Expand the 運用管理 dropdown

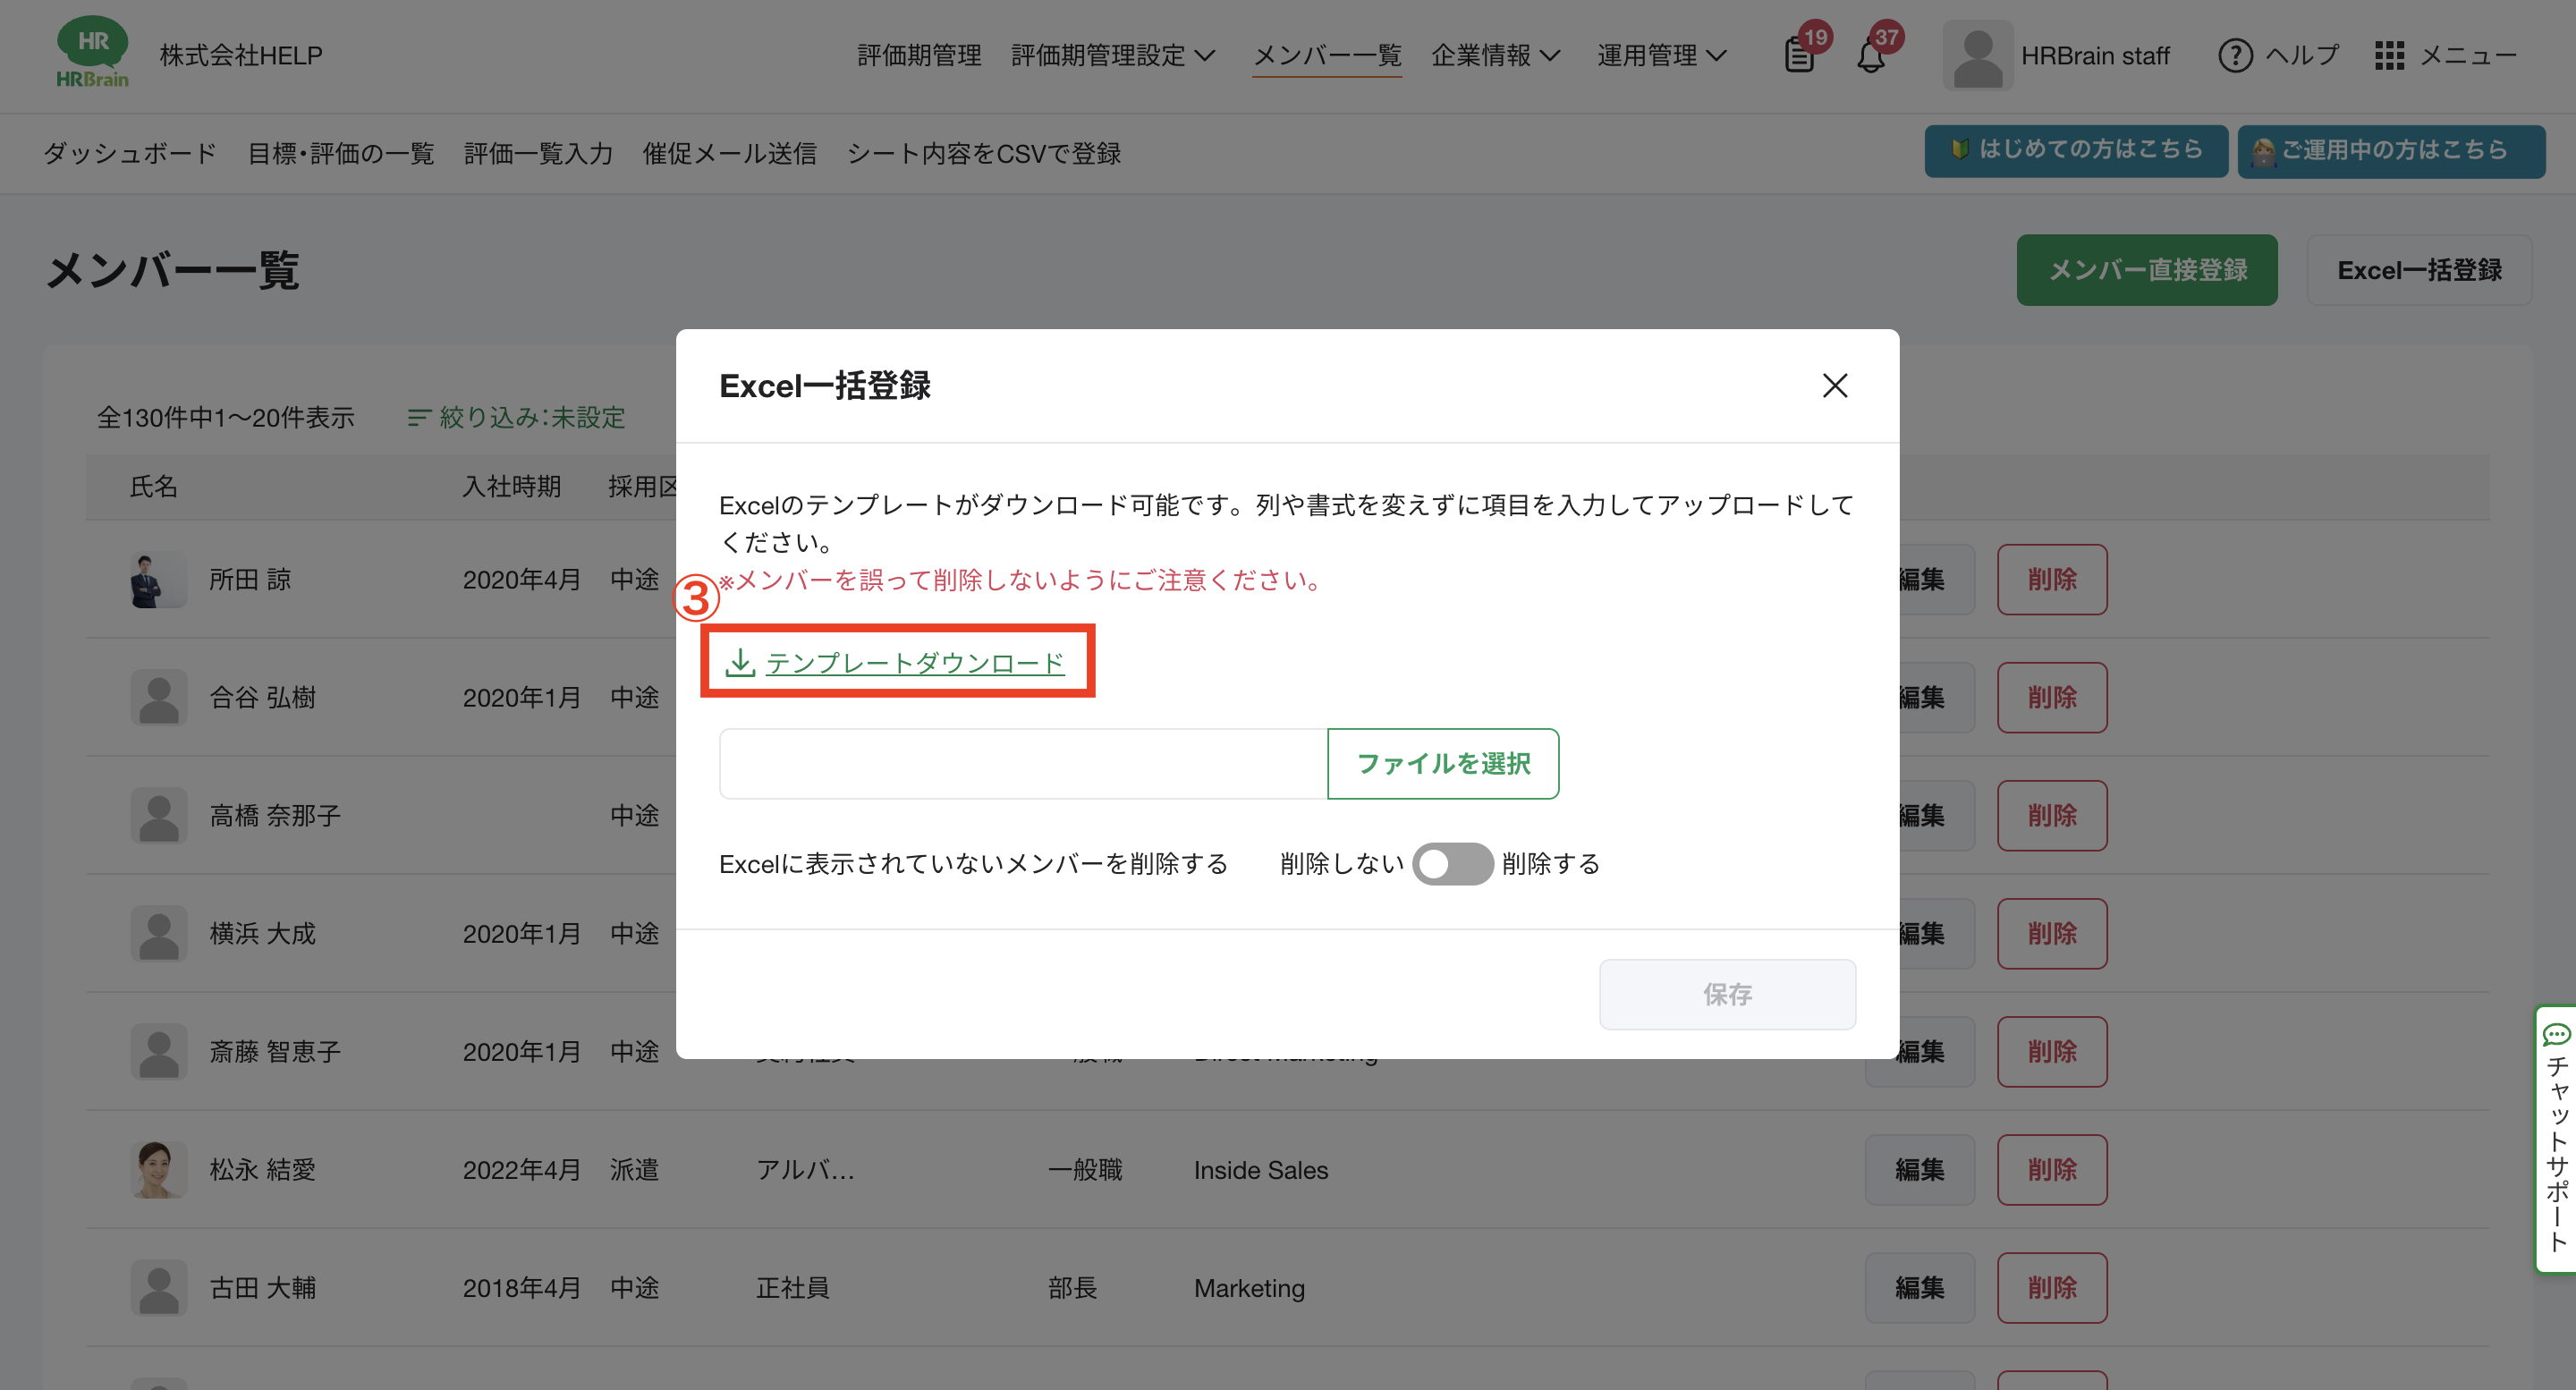click(1661, 55)
